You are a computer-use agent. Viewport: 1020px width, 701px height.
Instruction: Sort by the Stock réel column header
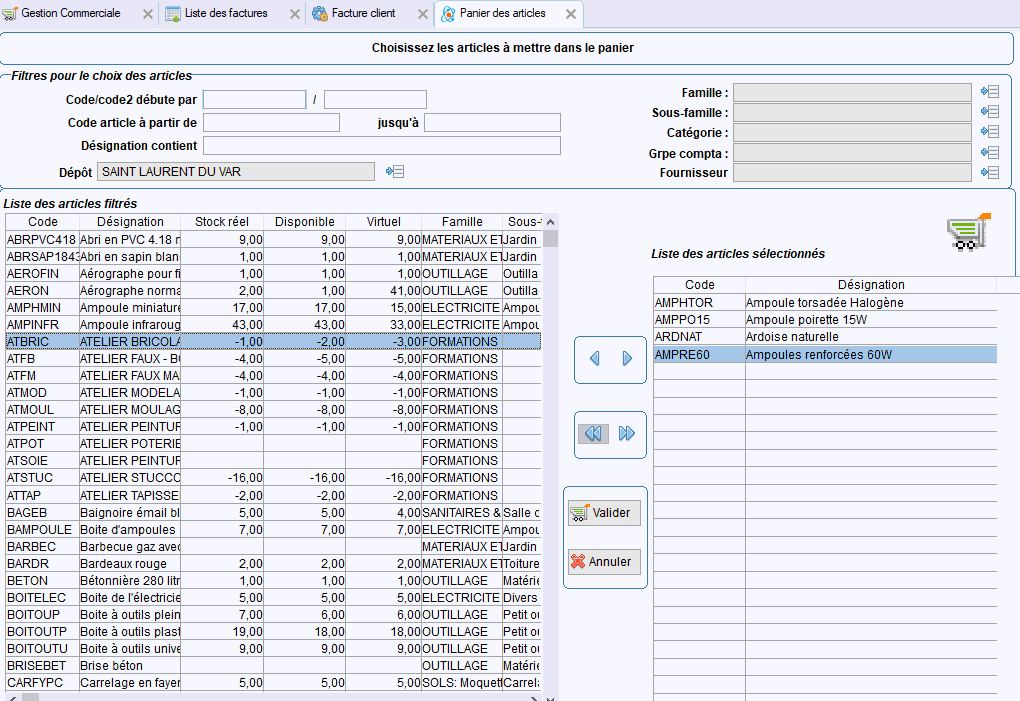(222, 222)
